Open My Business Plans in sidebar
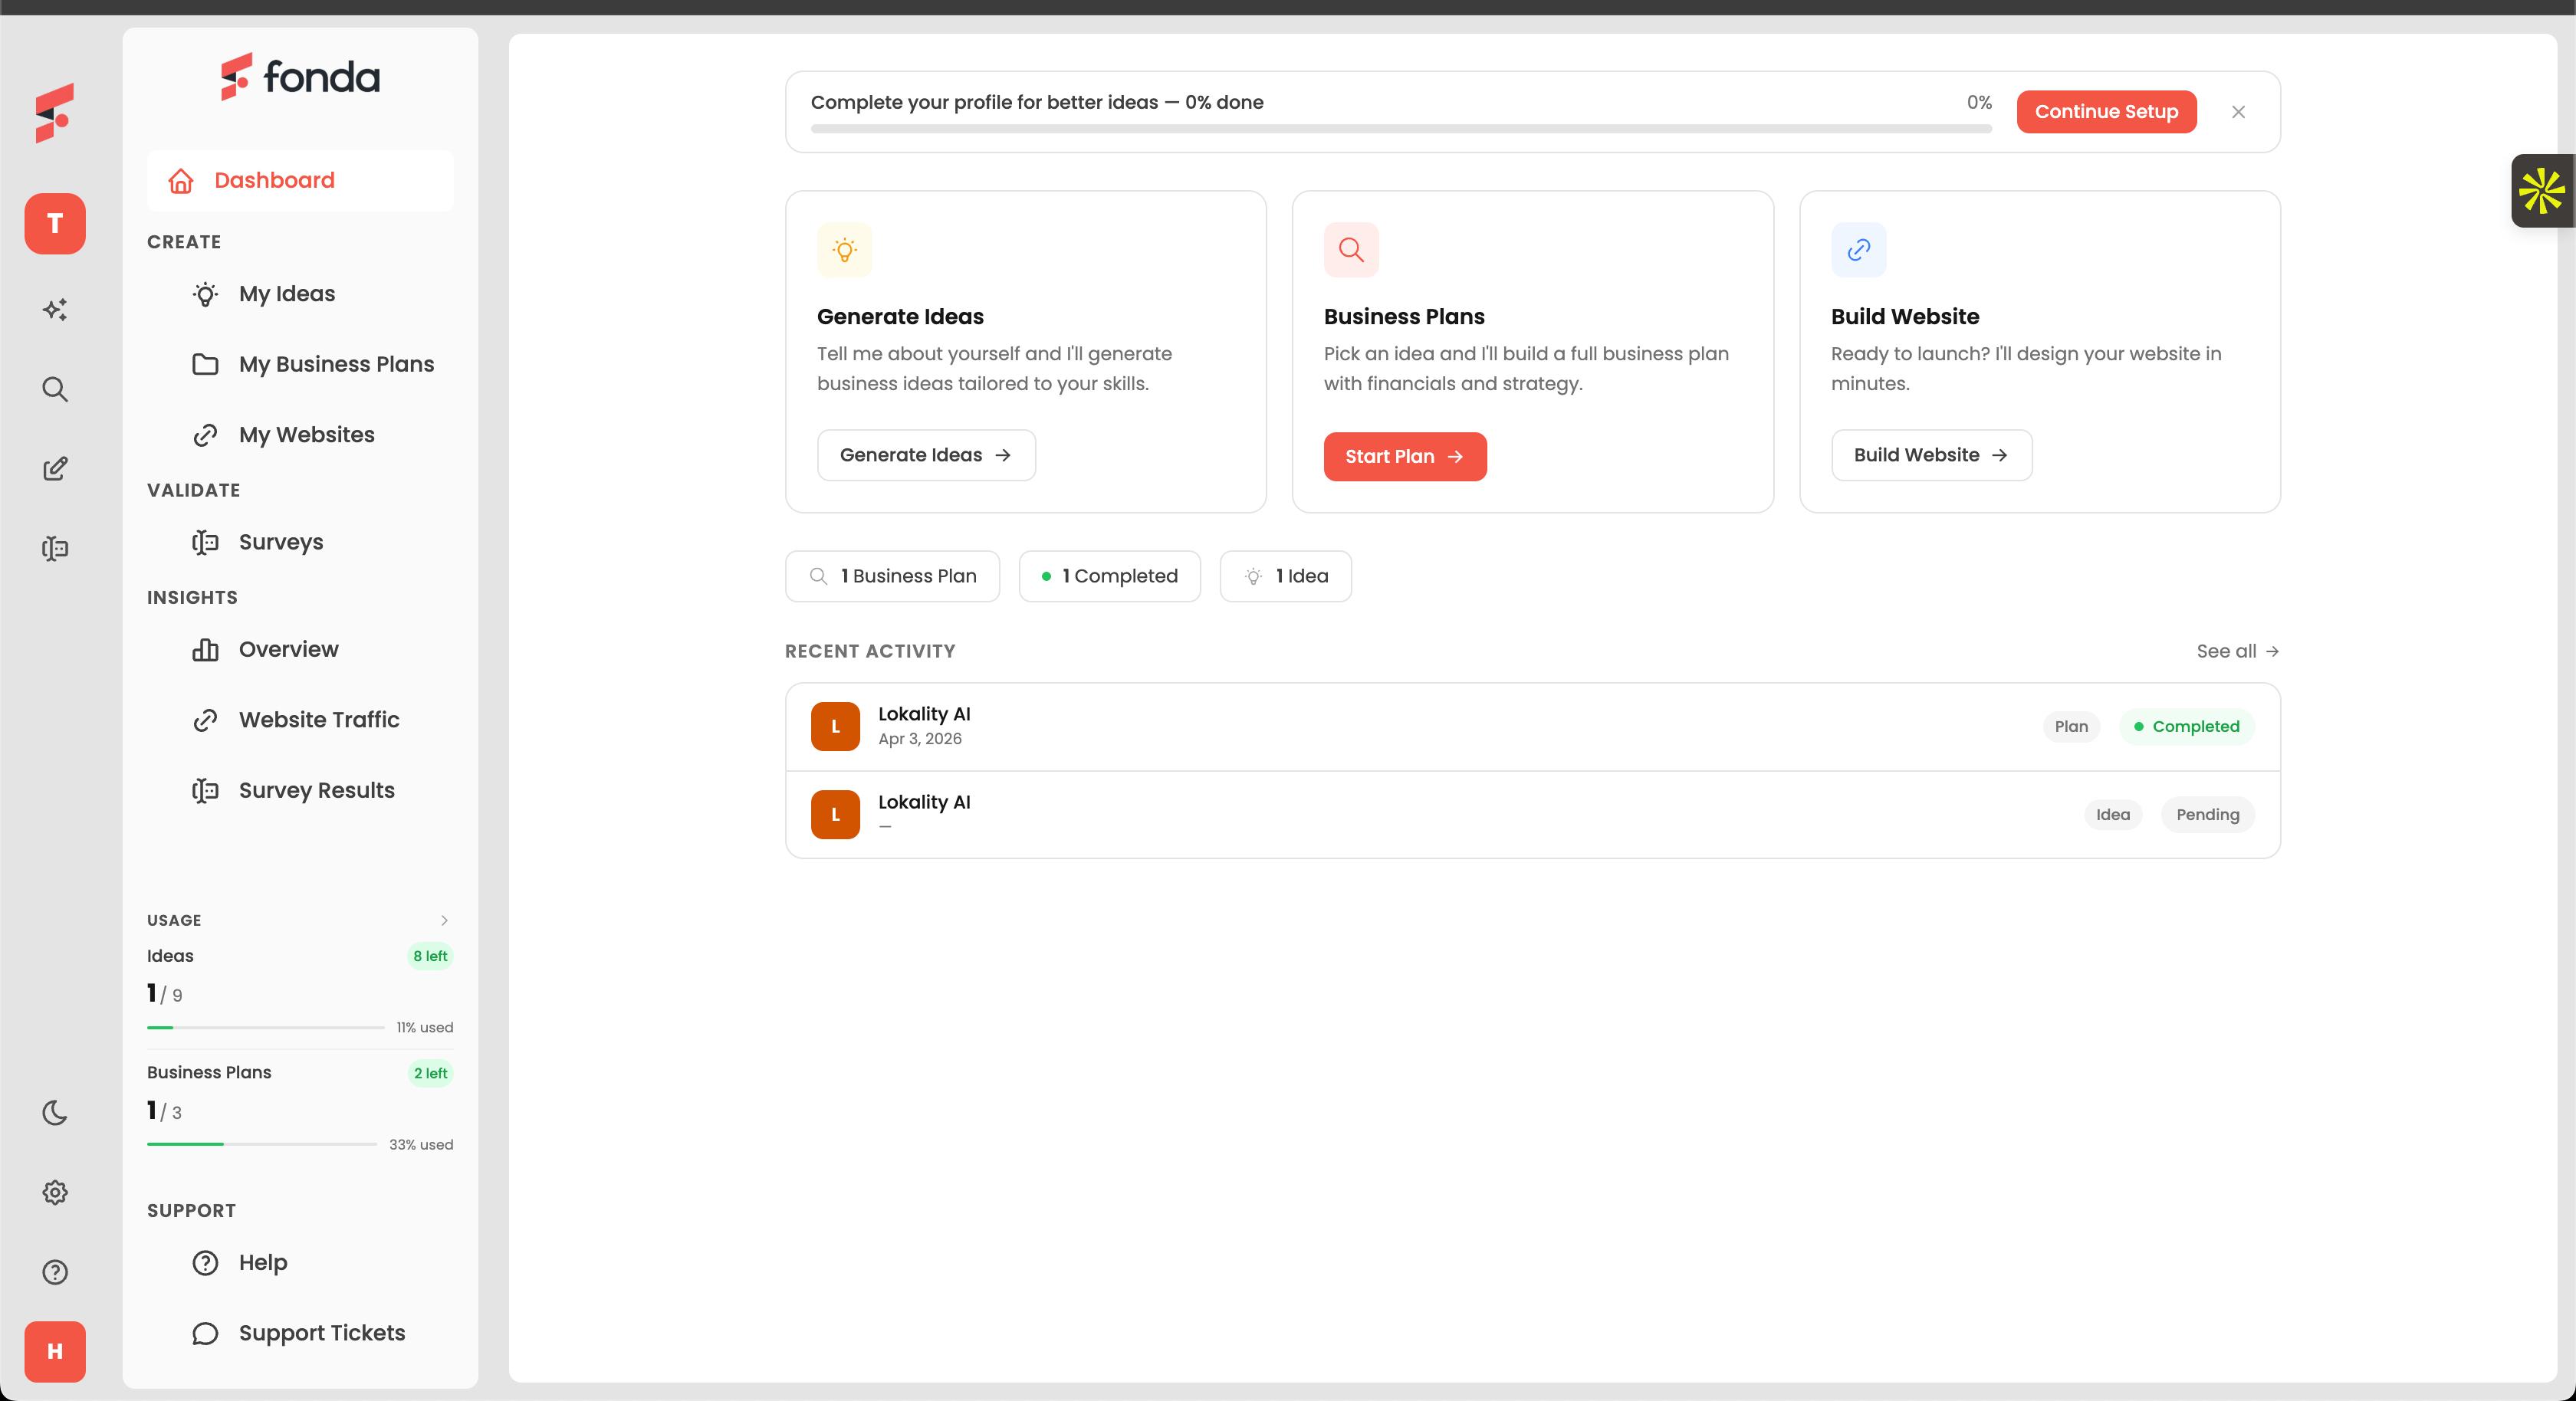 (x=336, y=364)
